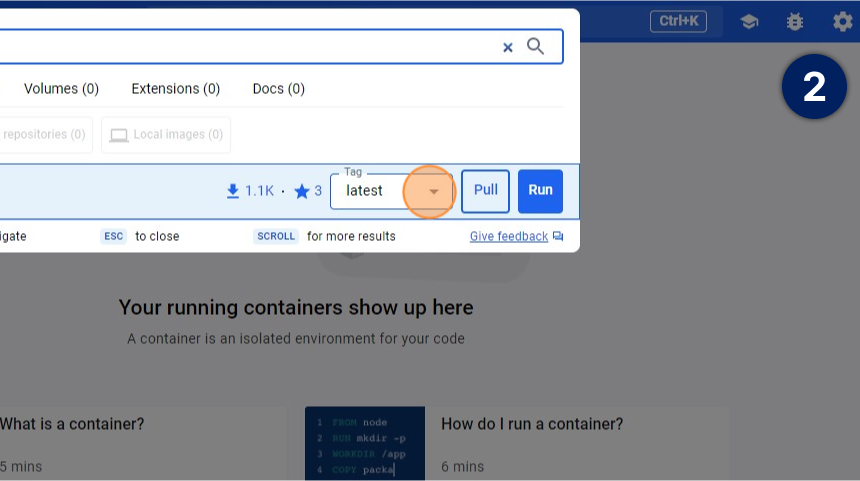Clear the search field with the X icon

[x=507, y=47]
